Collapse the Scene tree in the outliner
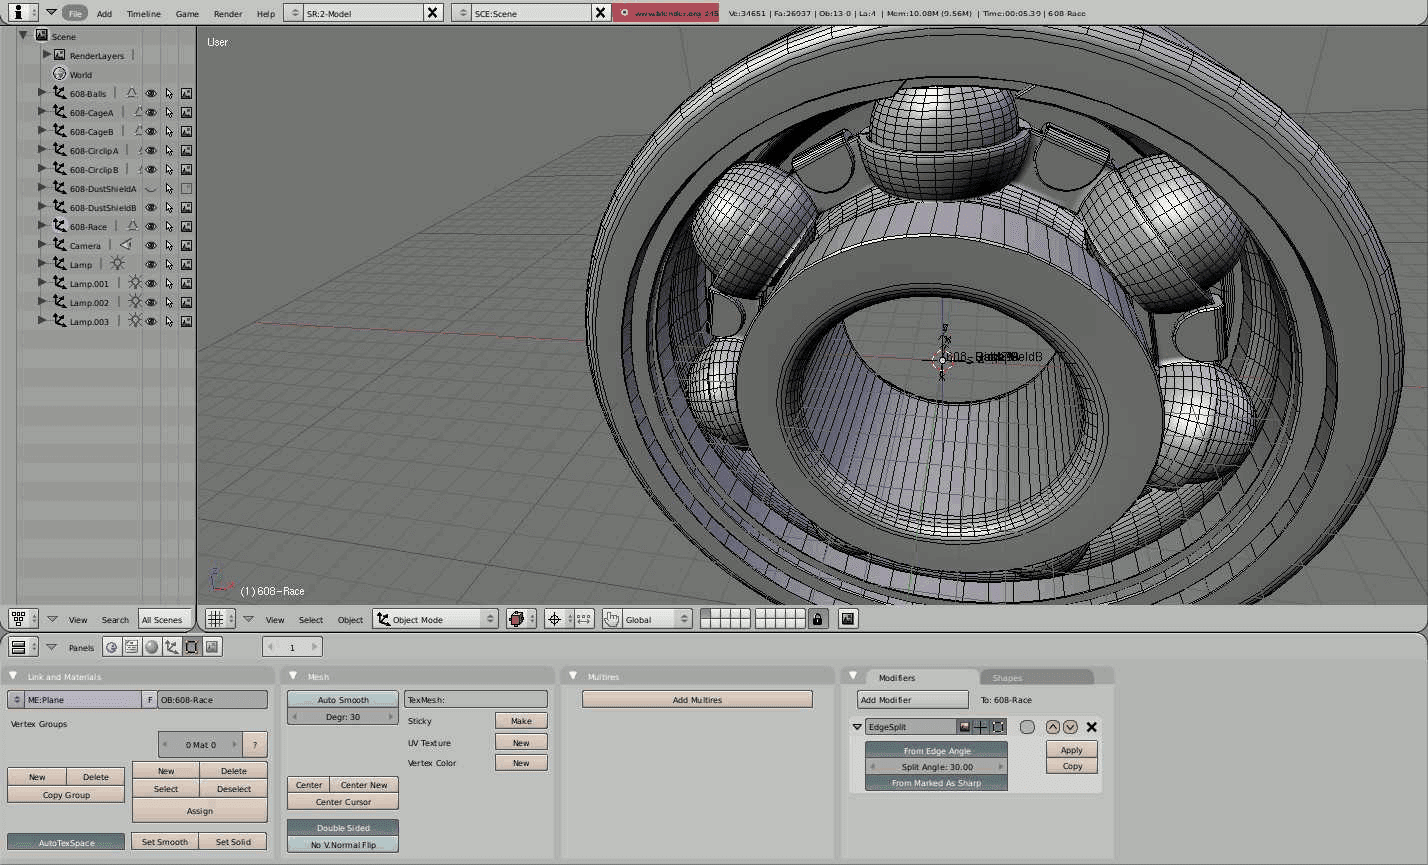The image size is (1428, 865). (22, 35)
